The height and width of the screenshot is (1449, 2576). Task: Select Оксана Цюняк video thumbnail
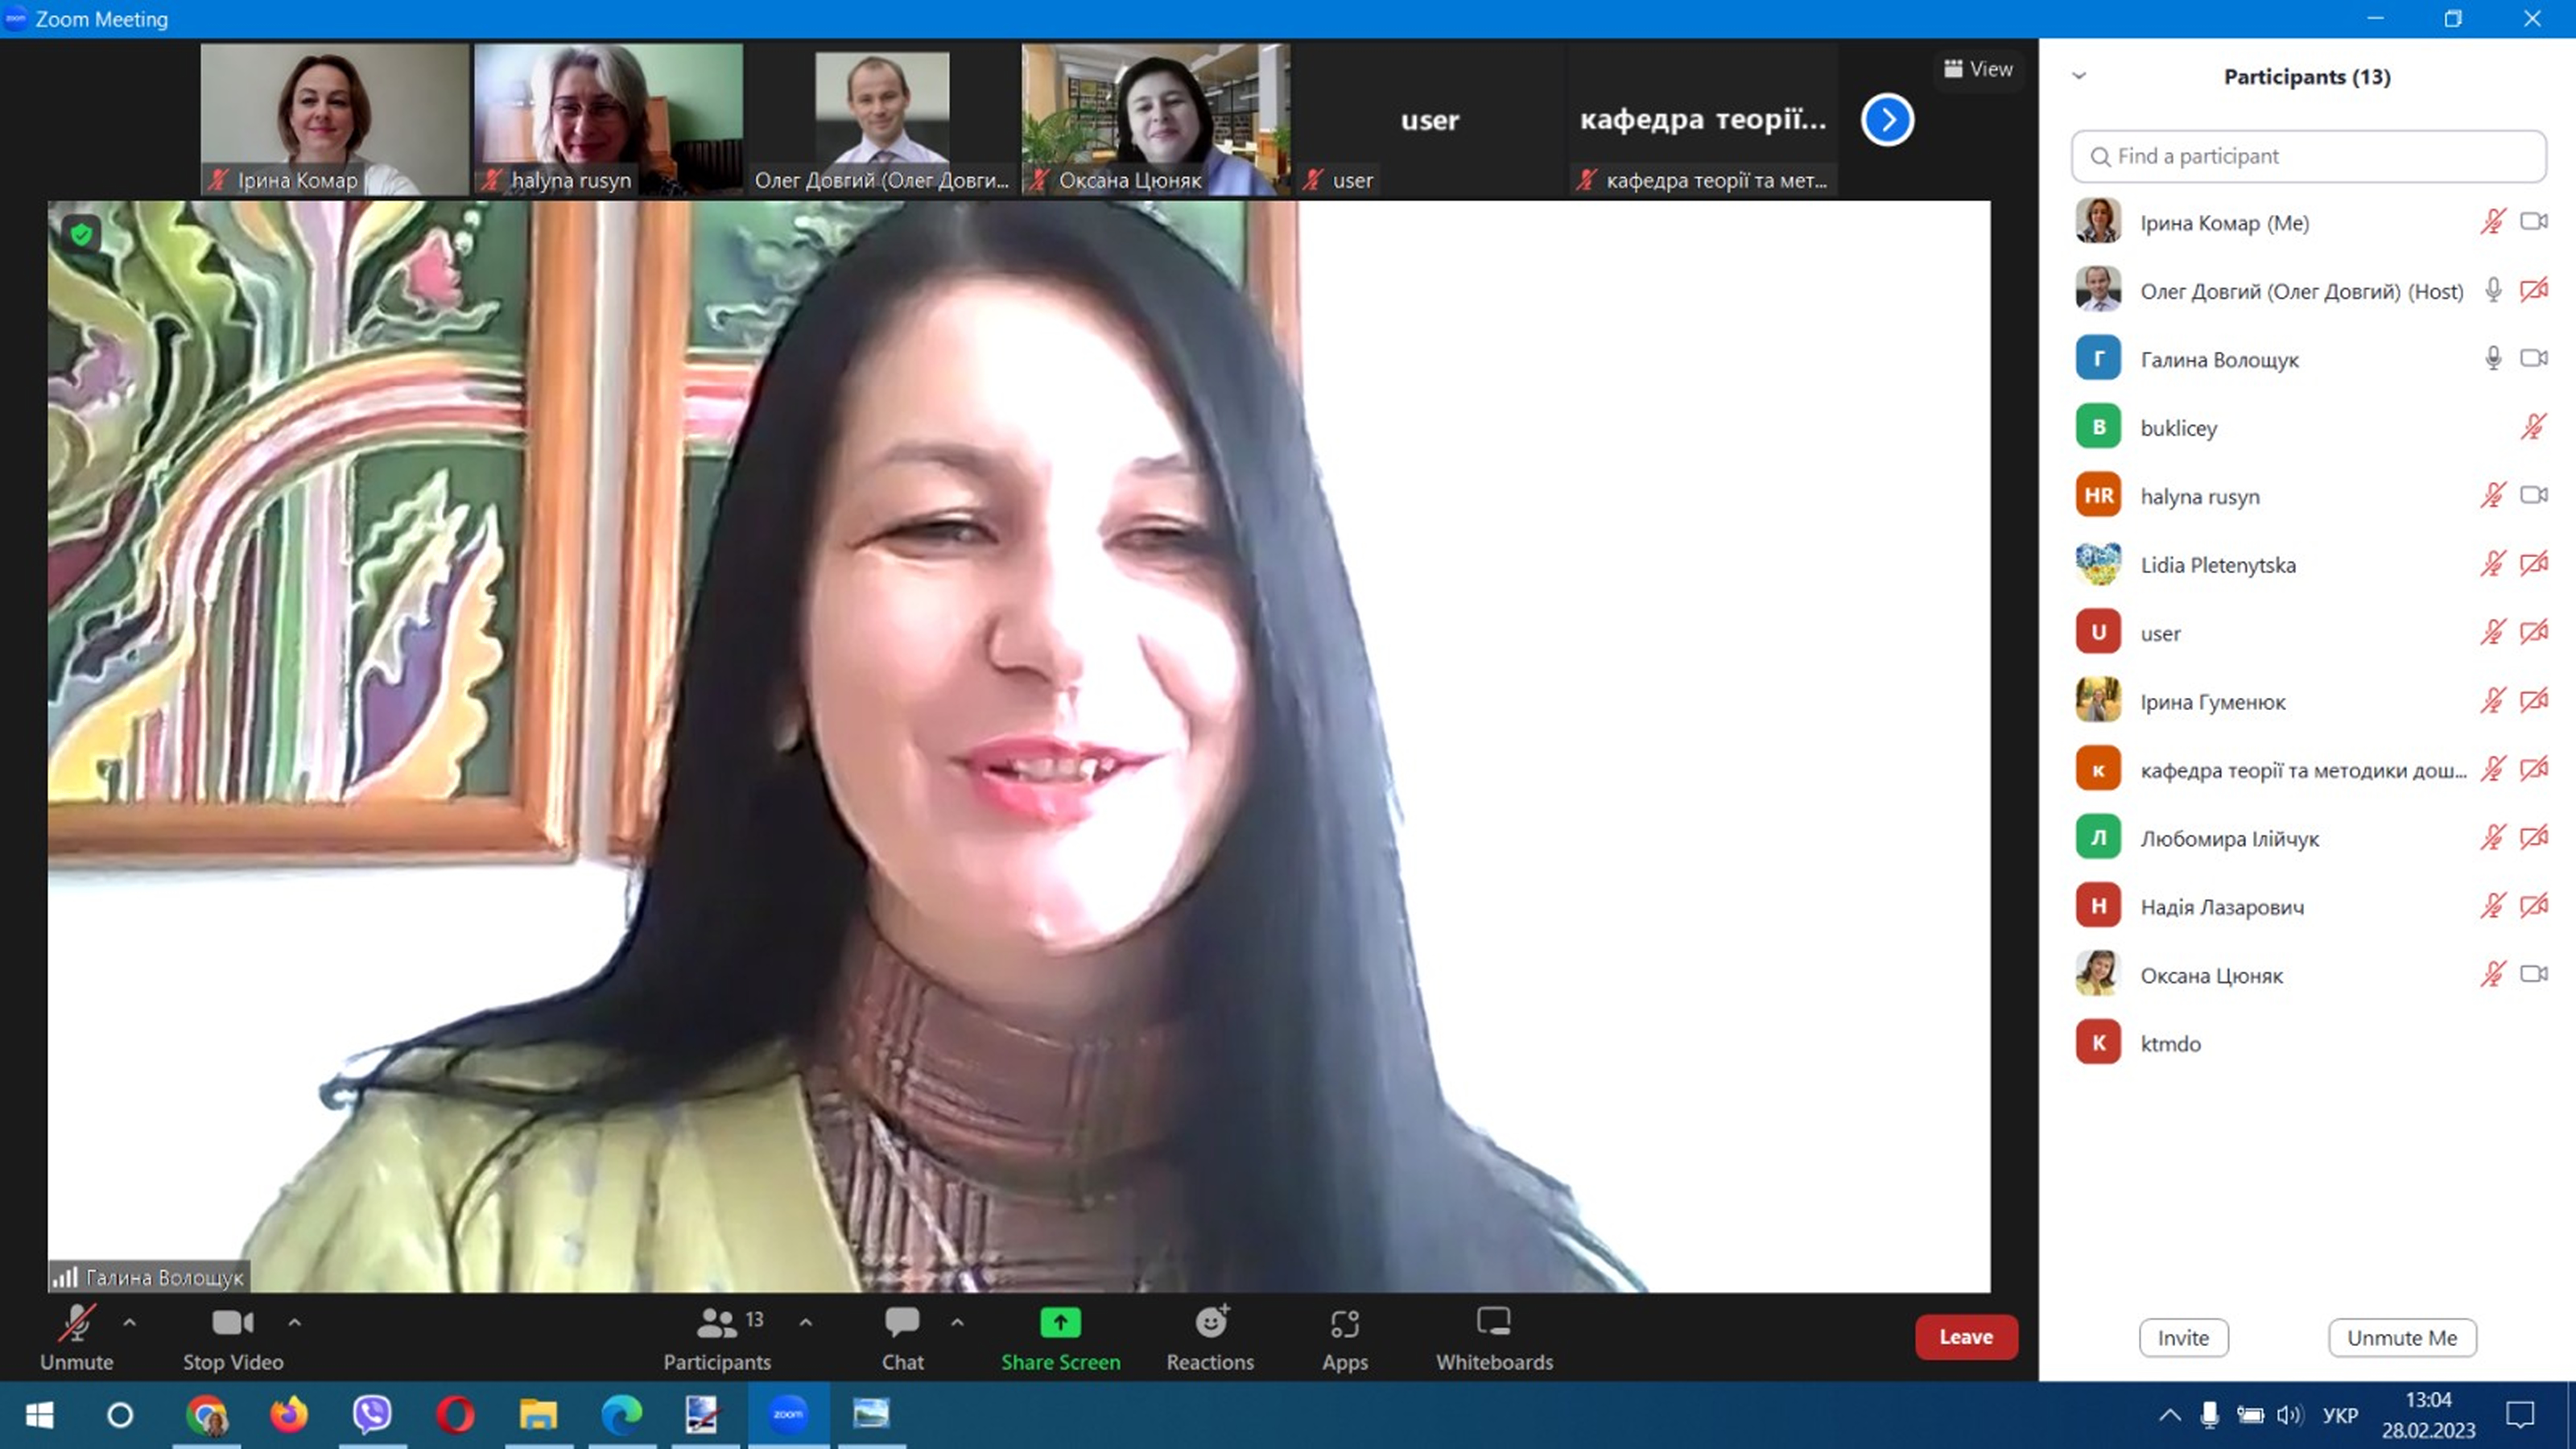click(1155, 118)
